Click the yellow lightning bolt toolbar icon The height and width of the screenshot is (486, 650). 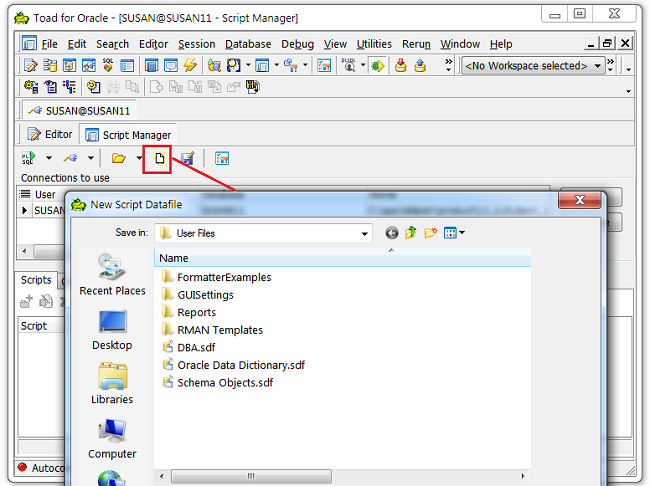190,66
